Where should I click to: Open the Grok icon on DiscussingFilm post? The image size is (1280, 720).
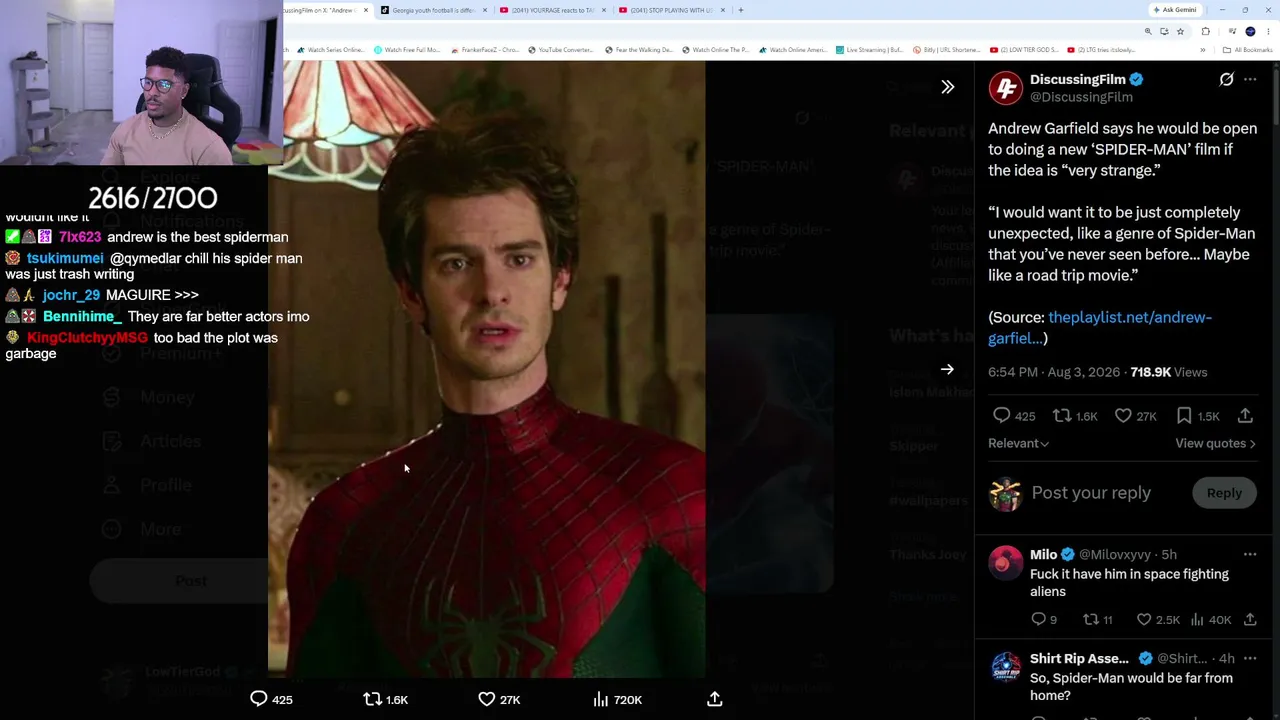pos(1226,79)
